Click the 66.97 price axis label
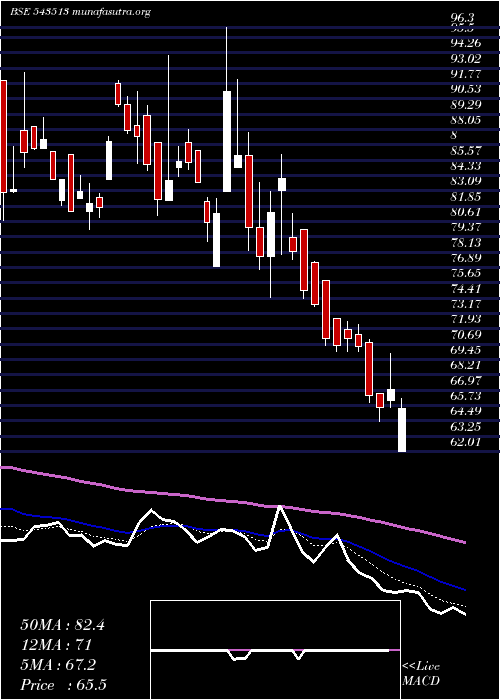The height and width of the screenshot is (700, 500). (467, 380)
